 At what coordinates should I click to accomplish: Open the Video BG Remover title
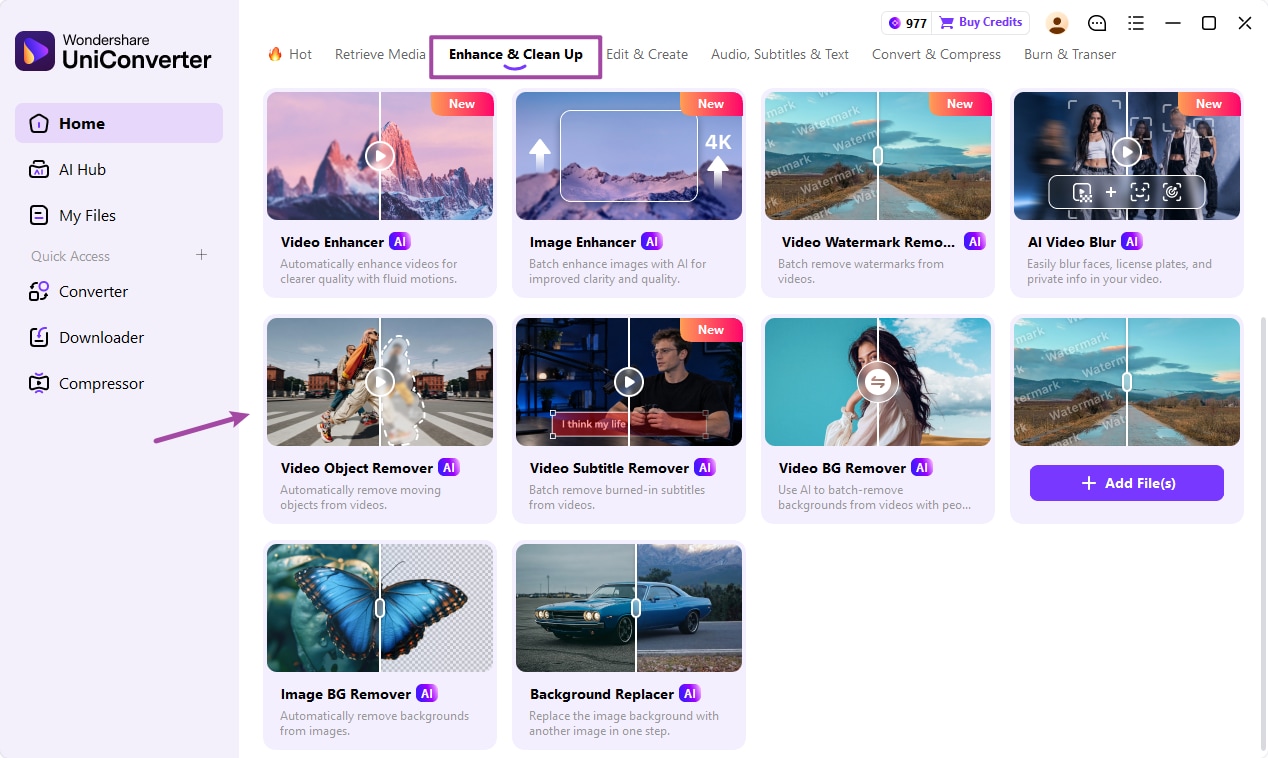click(x=842, y=468)
